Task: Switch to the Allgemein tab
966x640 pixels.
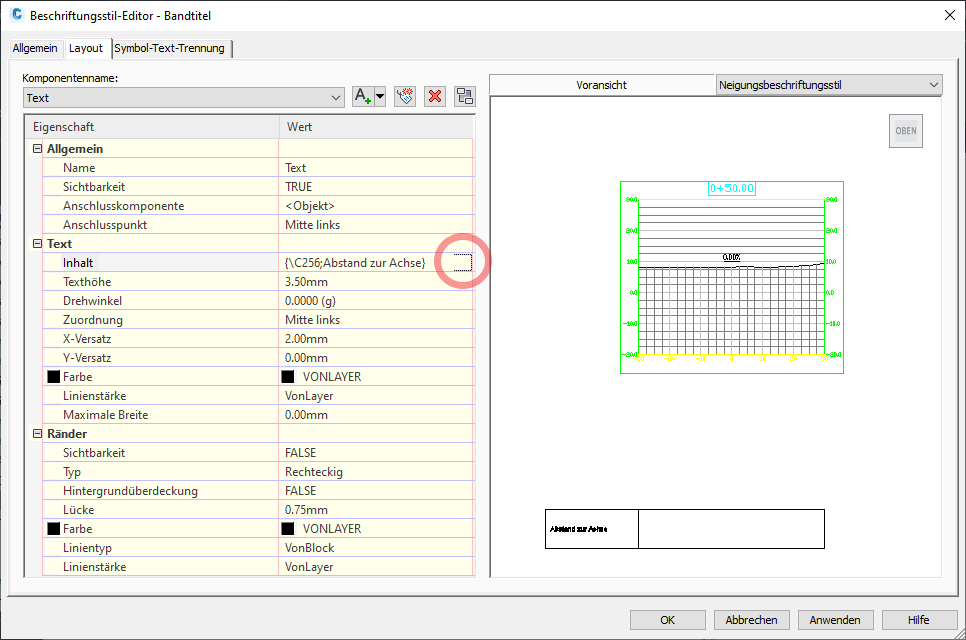Action: coord(35,48)
